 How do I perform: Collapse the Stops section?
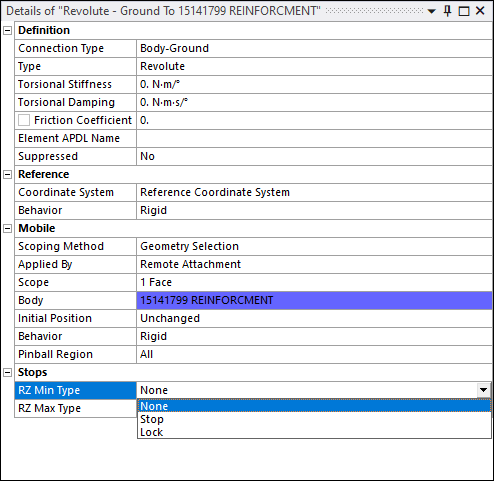[x=7, y=372]
